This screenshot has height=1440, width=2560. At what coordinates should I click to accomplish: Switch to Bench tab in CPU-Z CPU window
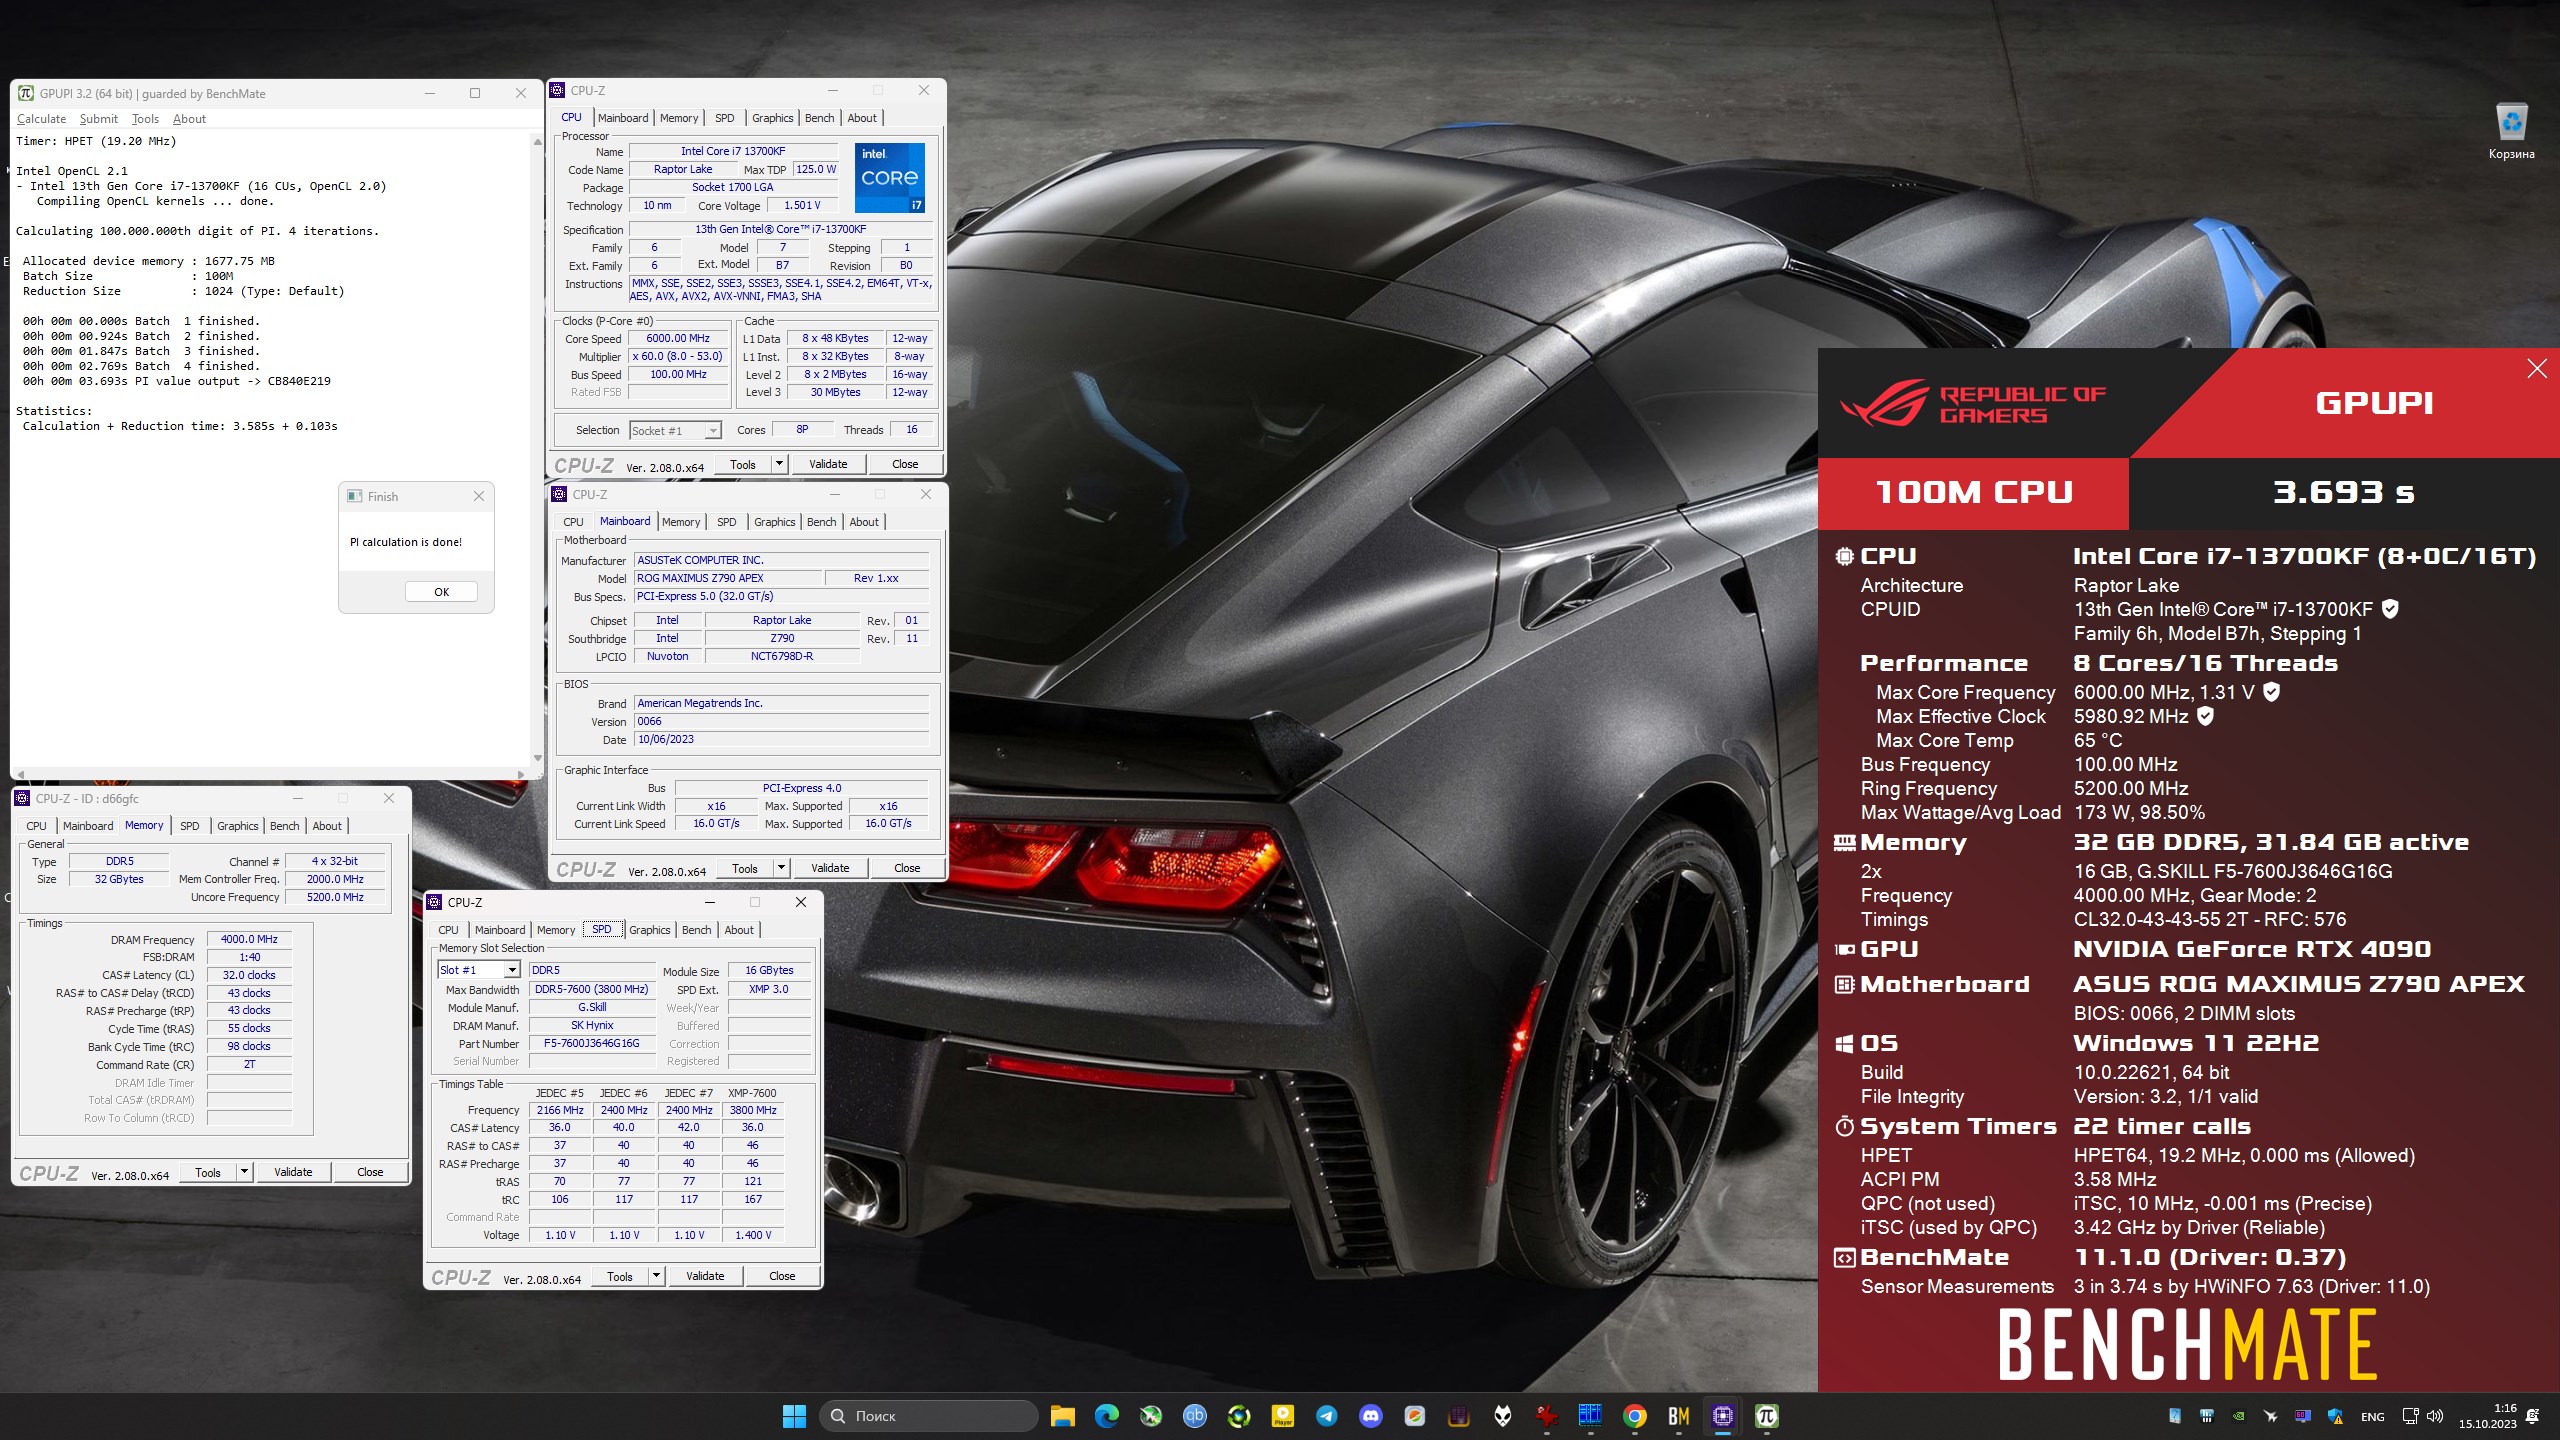coord(819,118)
